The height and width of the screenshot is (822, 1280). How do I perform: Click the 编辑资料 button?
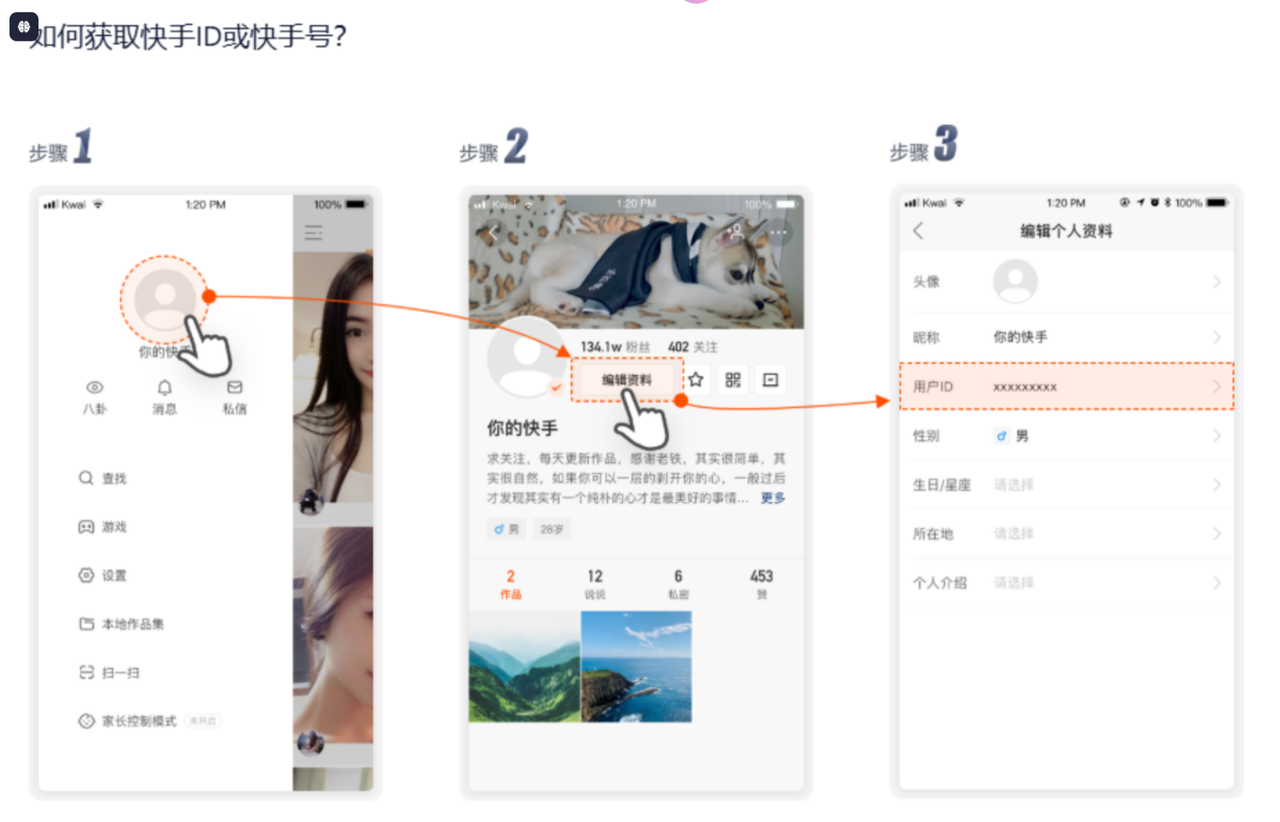627,380
